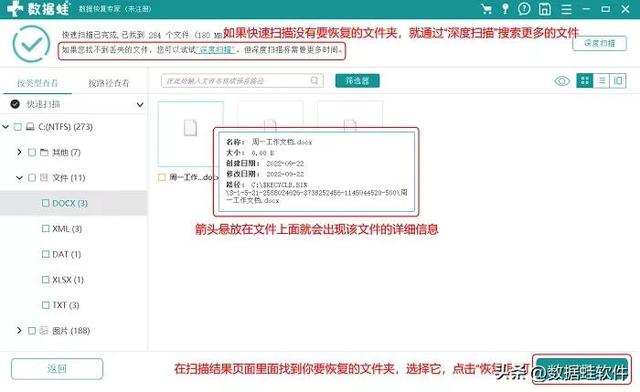The image size is (640, 392).
Task: Click the save scan result icon
Action: (545, 9)
